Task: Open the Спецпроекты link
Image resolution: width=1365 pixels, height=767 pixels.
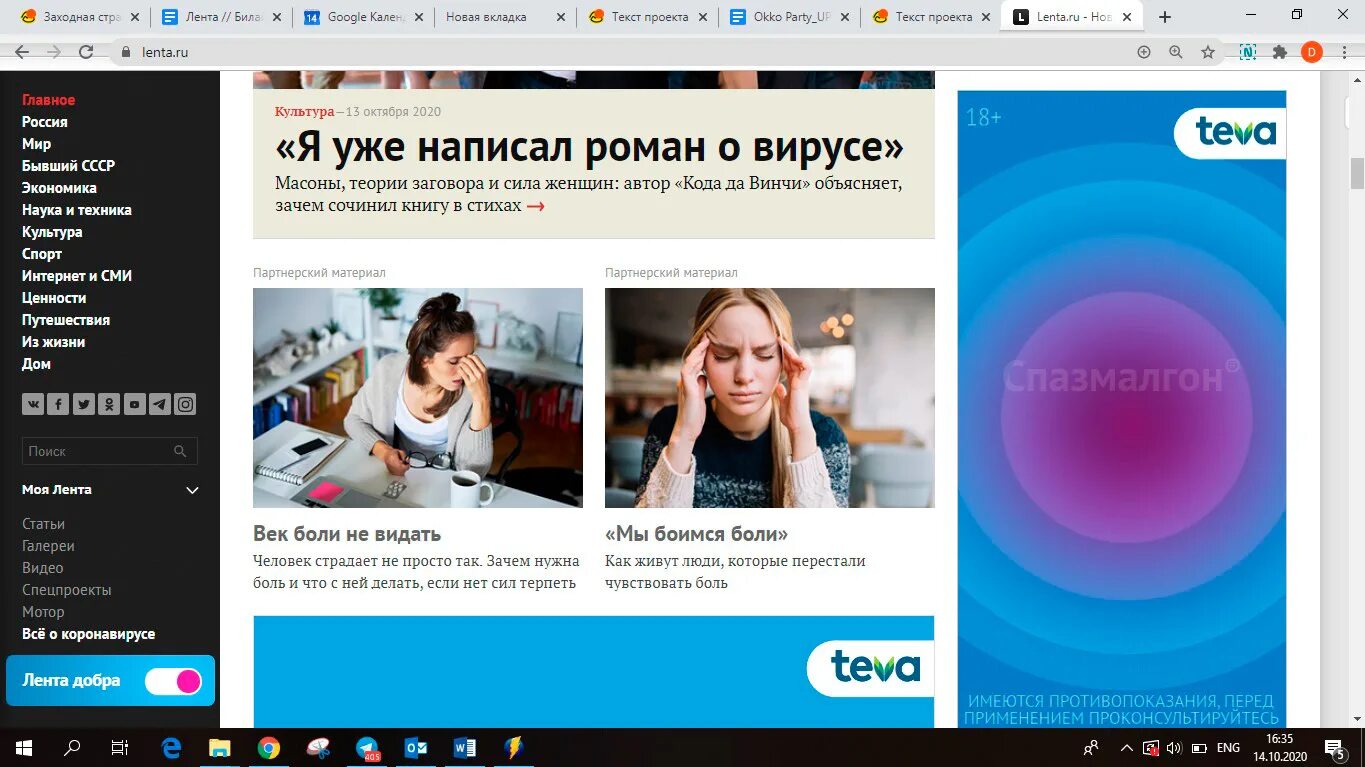Action: 67,590
